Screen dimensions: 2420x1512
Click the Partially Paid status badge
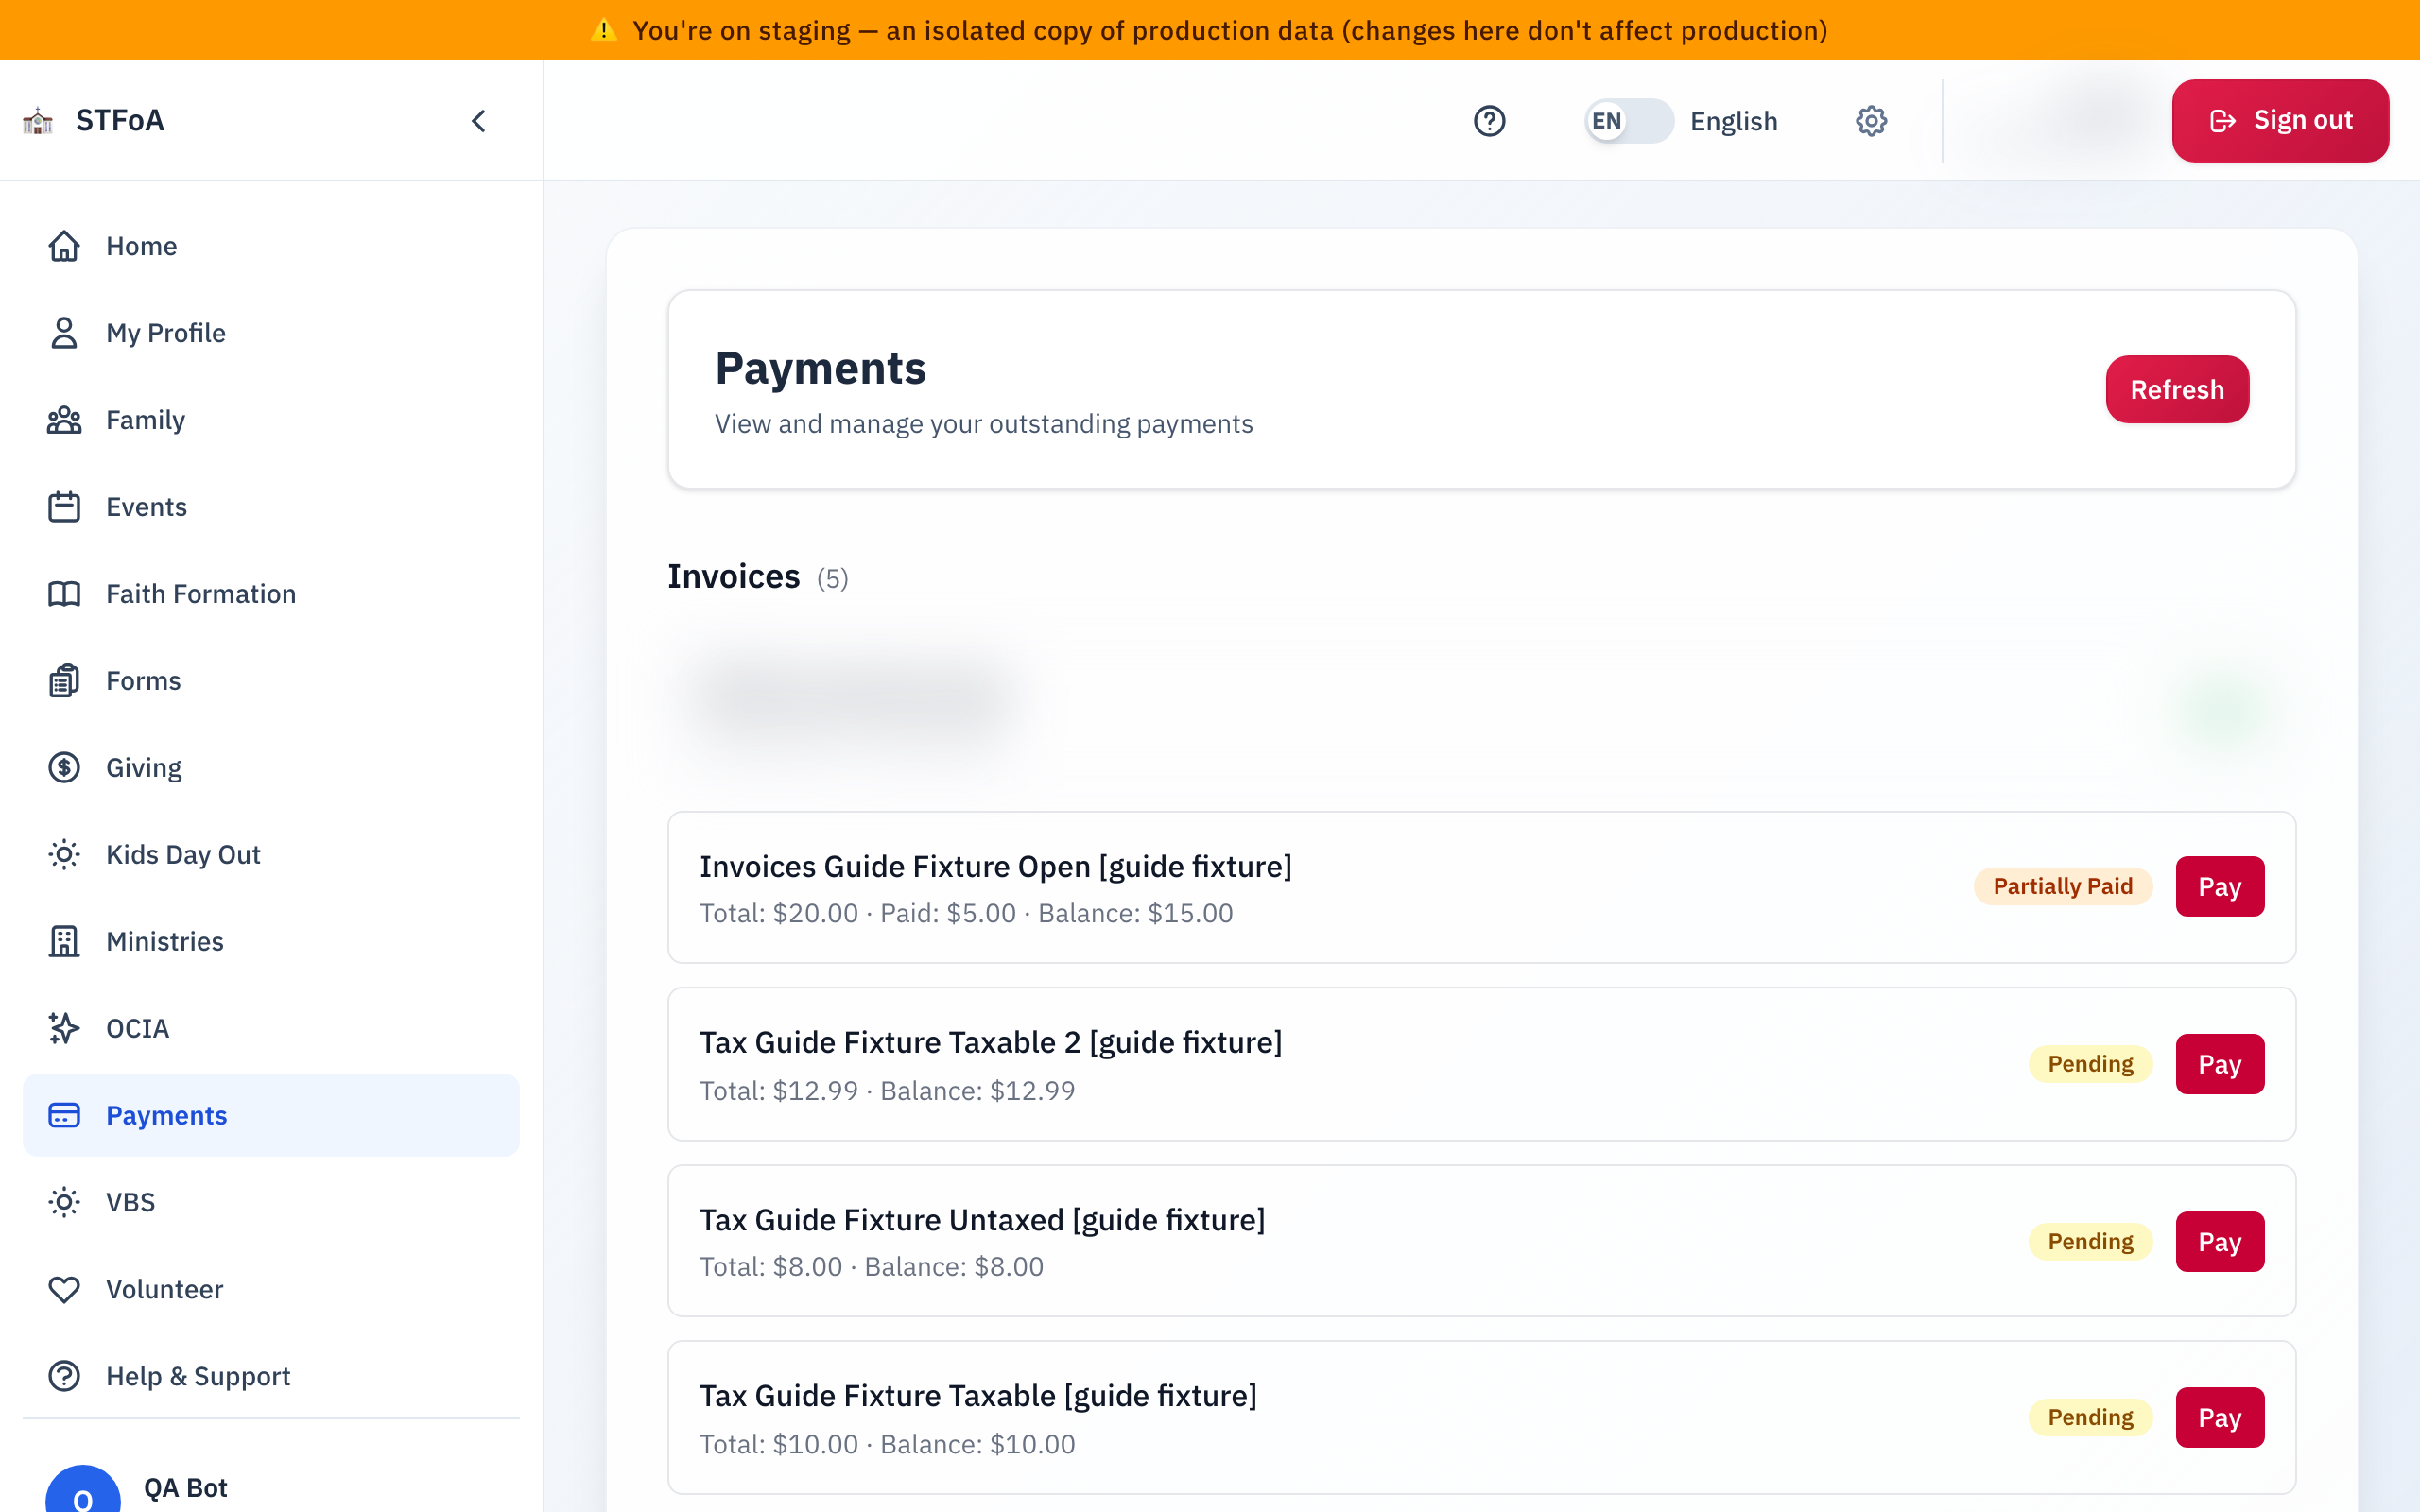(x=2062, y=887)
